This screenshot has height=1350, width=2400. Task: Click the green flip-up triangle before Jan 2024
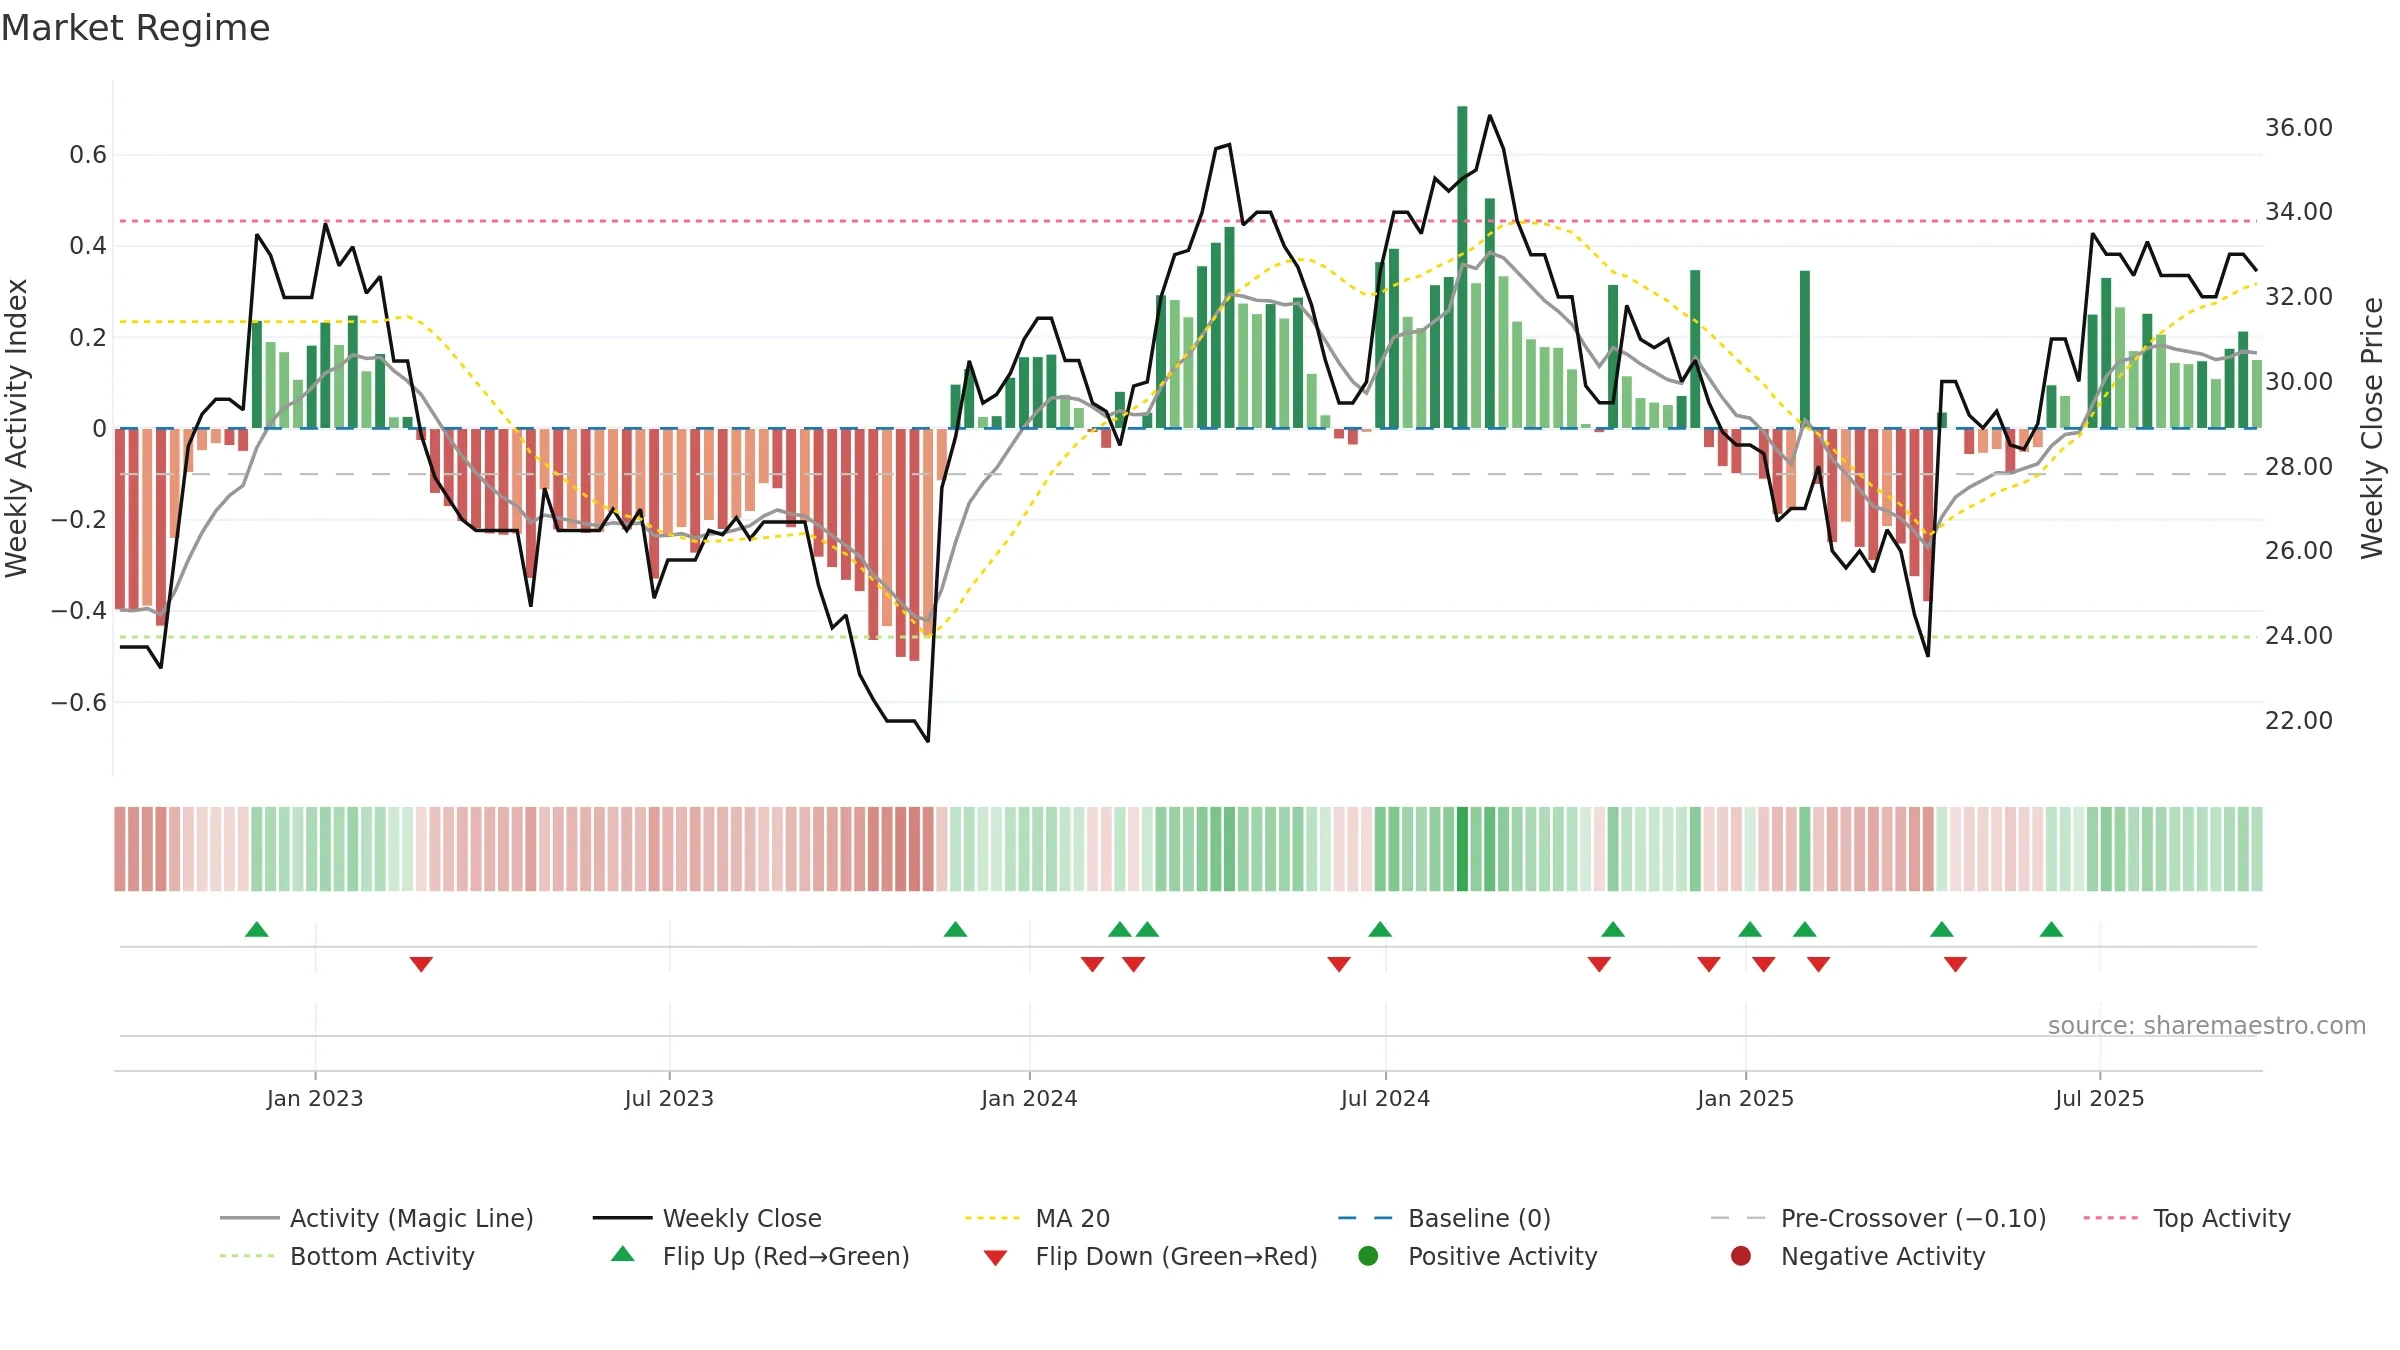coord(955,929)
